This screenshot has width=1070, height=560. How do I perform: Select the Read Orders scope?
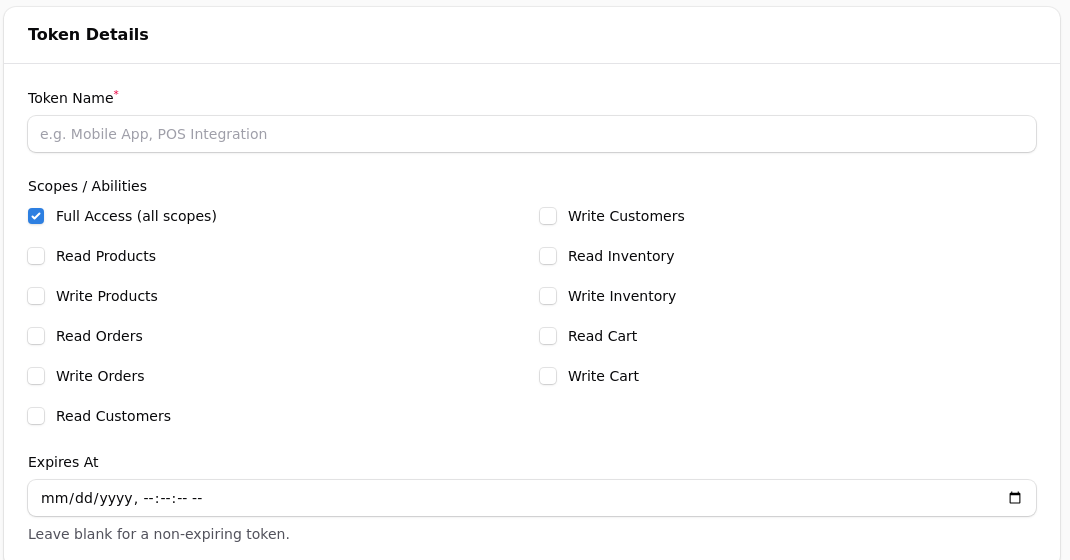(36, 336)
